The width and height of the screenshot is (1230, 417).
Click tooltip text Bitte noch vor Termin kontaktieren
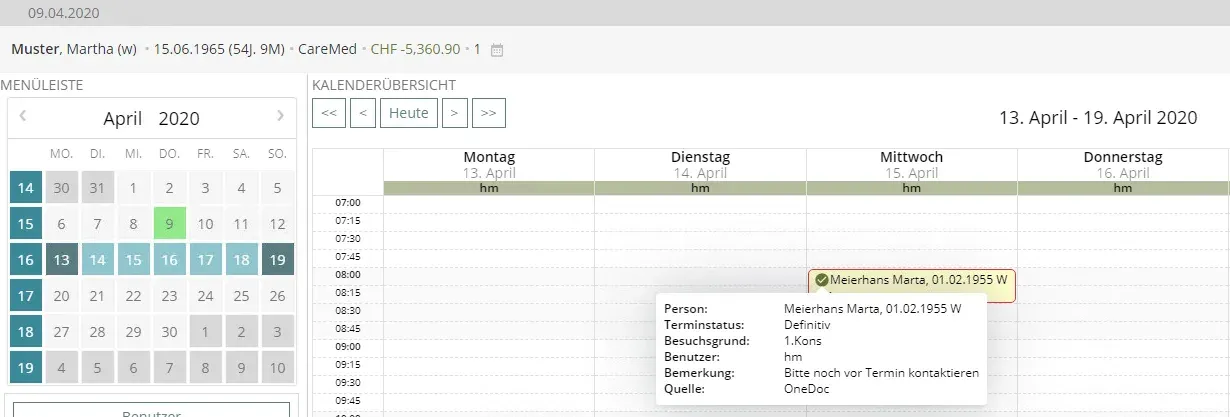pyautogui.click(x=881, y=372)
